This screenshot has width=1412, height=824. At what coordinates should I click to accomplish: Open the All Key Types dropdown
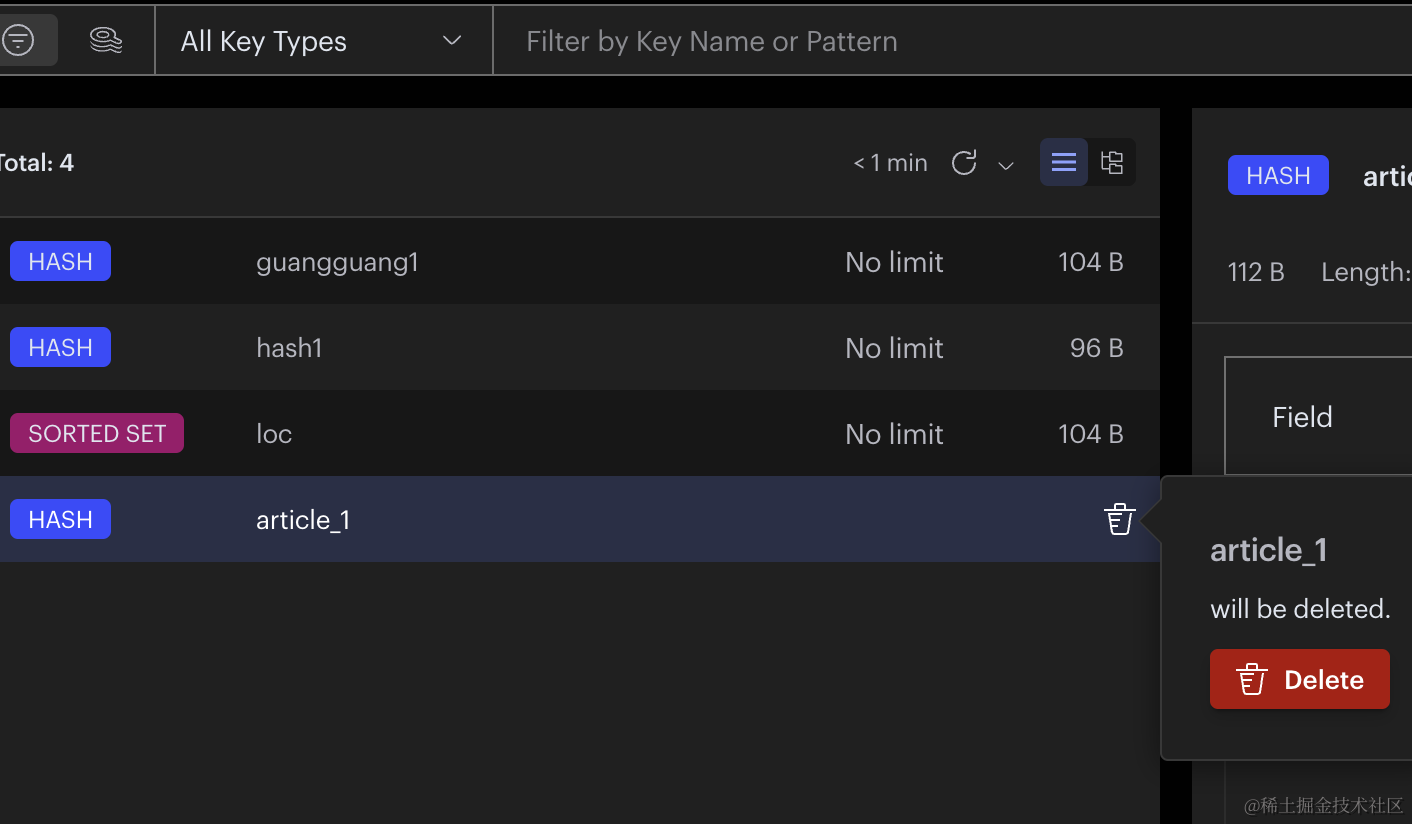[322, 41]
